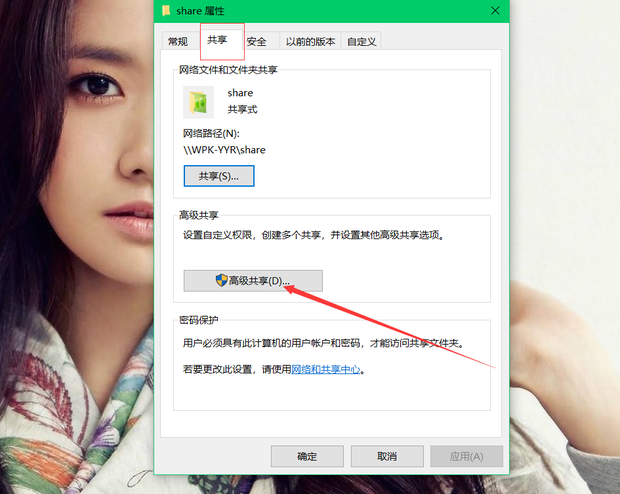Image resolution: width=620 pixels, height=494 pixels.
Task: Click the 取消 button
Action: (387, 456)
